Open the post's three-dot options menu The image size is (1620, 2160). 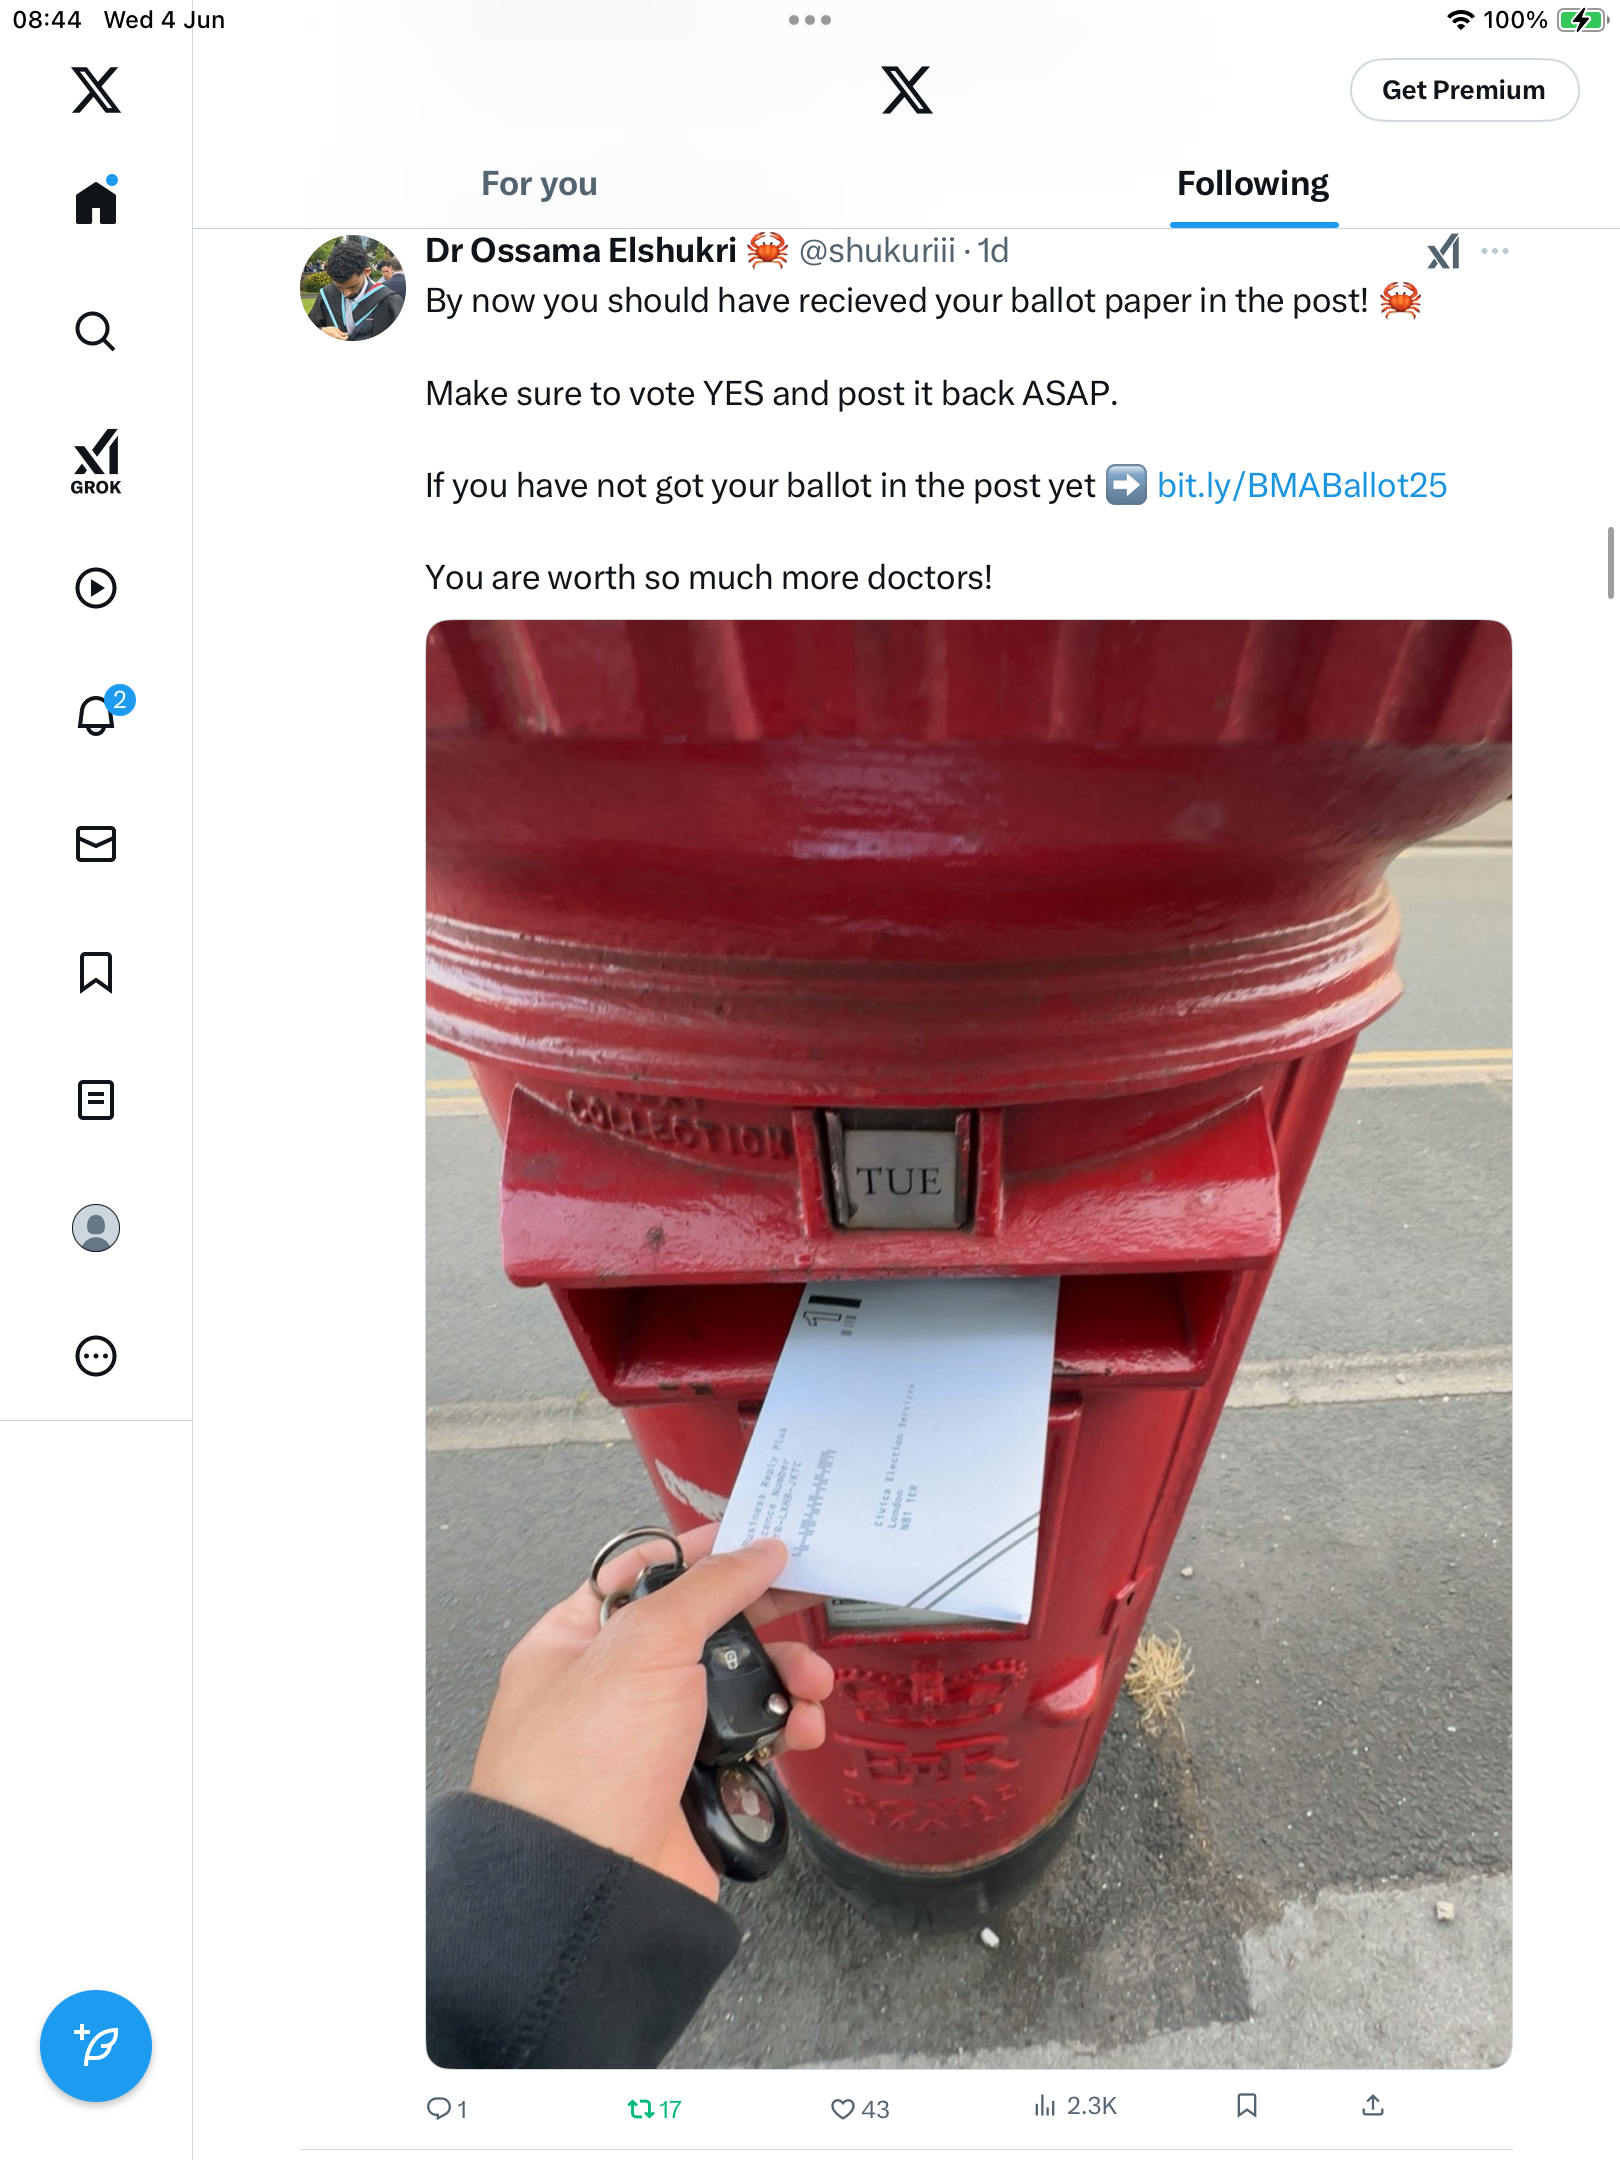(1495, 251)
